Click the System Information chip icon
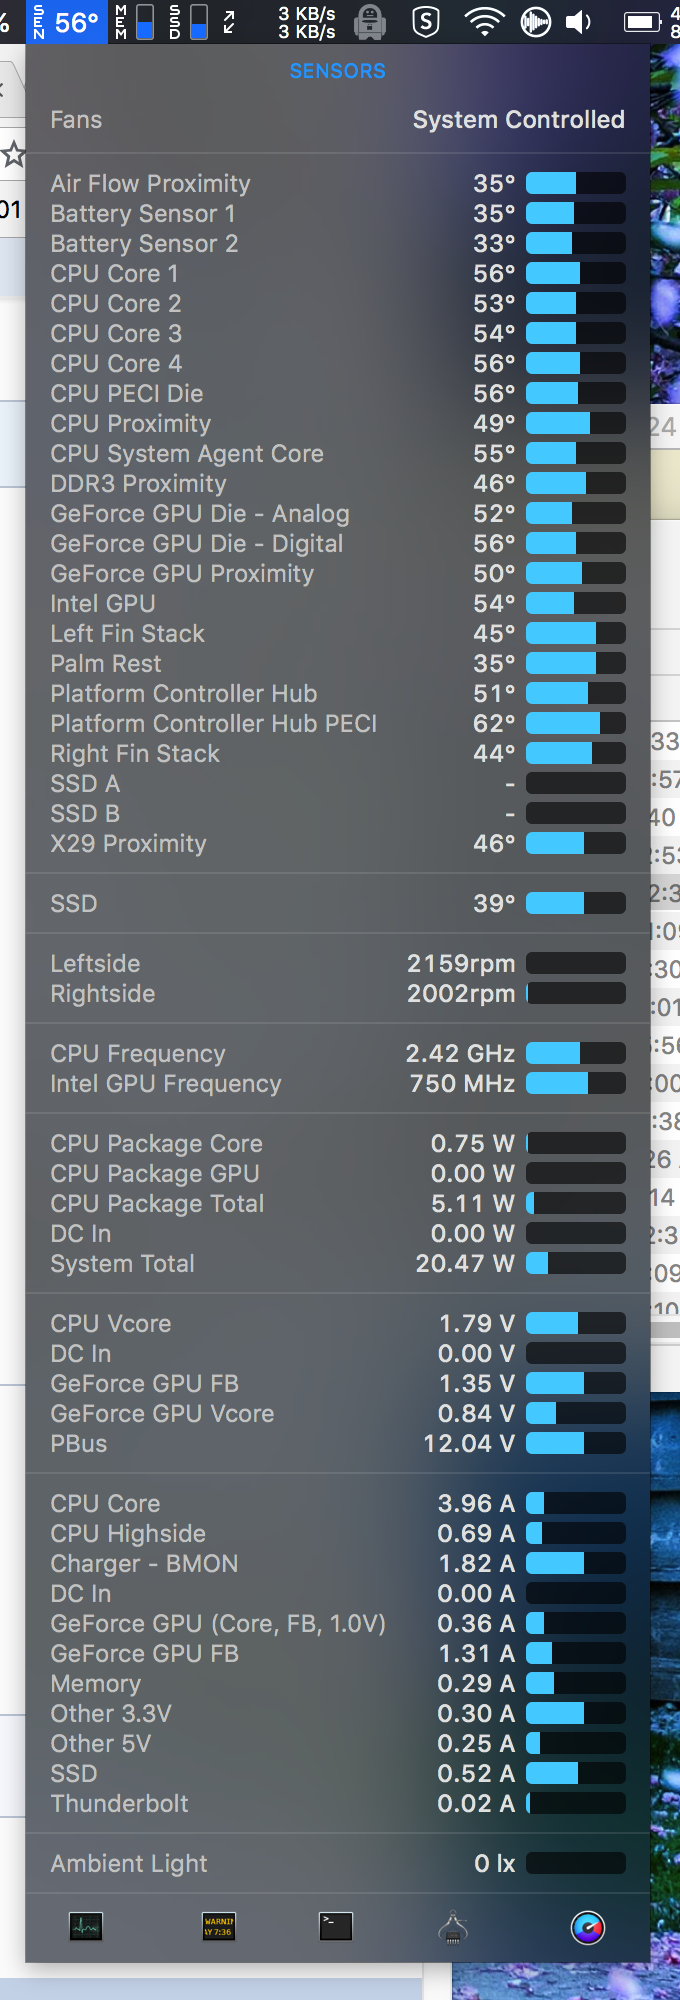The width and height of the screenshot is (680, 2000). click(453, 1927)
